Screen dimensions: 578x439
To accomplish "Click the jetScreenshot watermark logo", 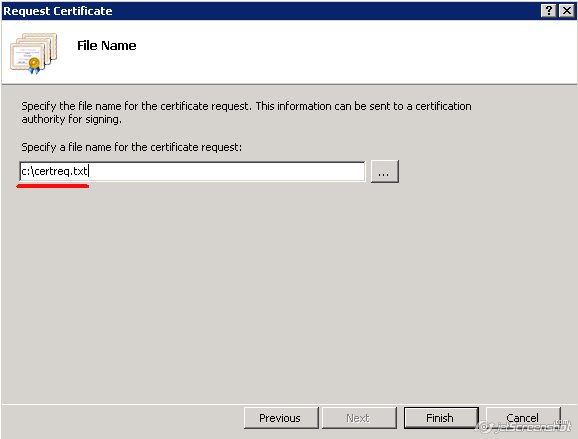I will [524, 426].
